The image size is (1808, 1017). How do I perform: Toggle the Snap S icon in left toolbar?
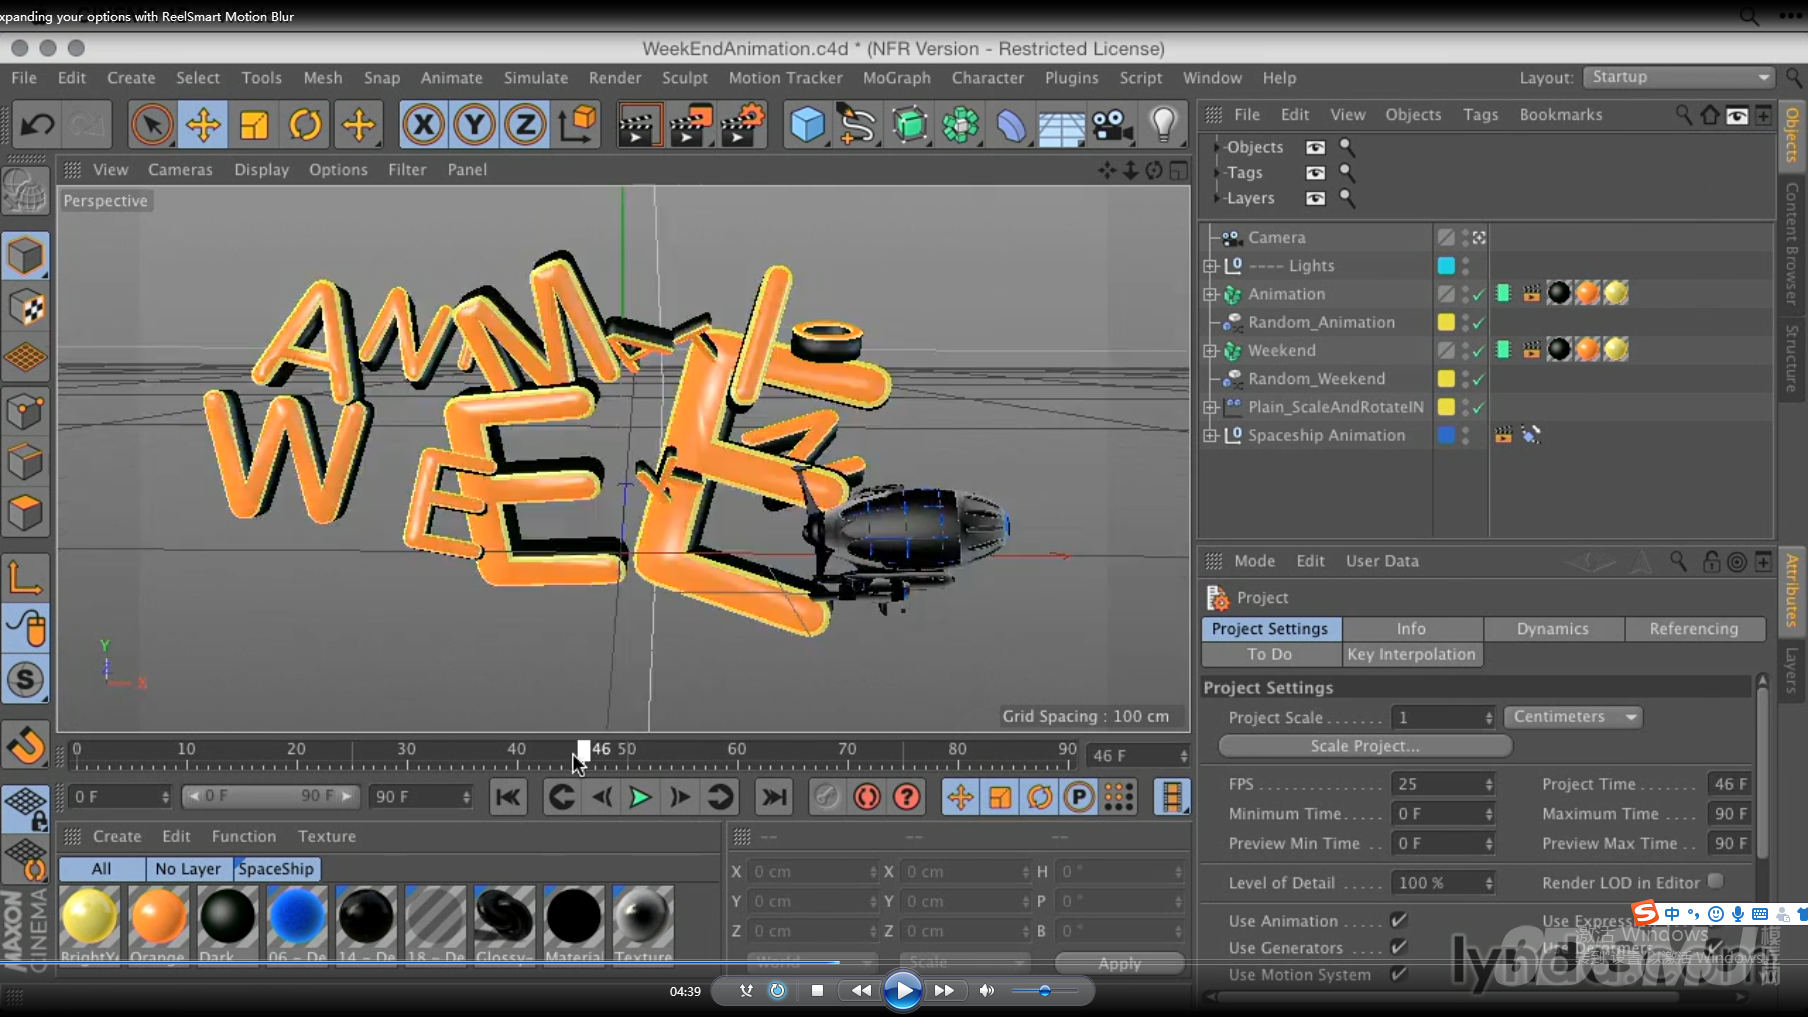coord(25,680)
